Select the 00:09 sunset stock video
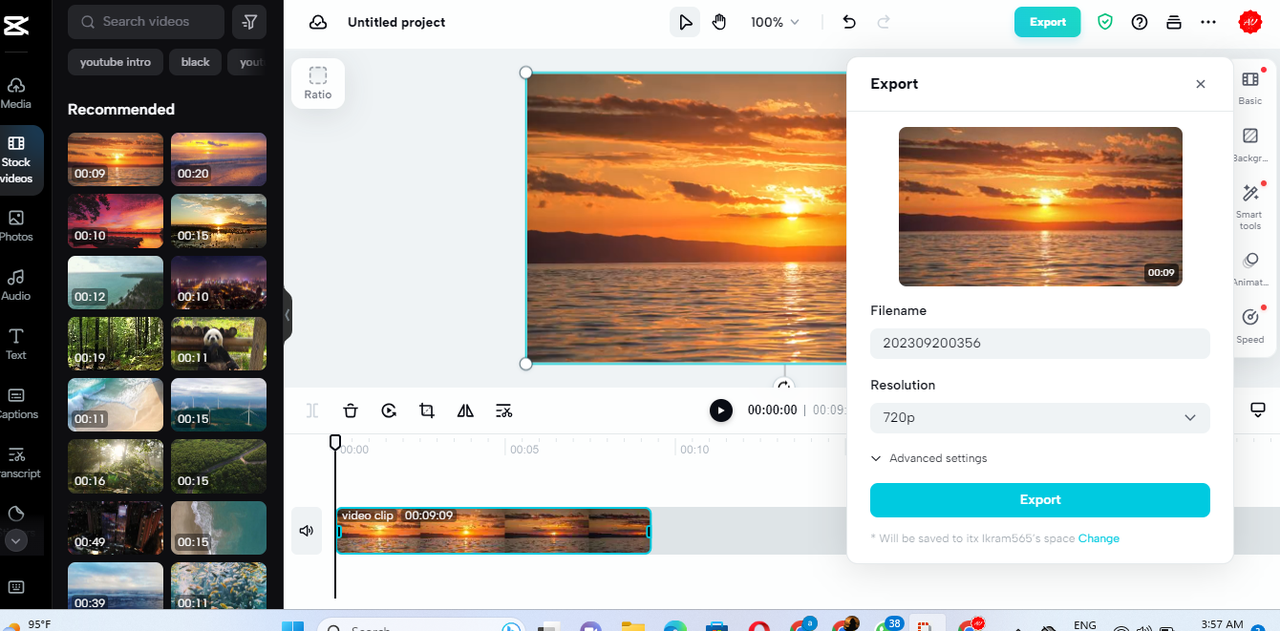1280x631 pixels. point(115,160)
